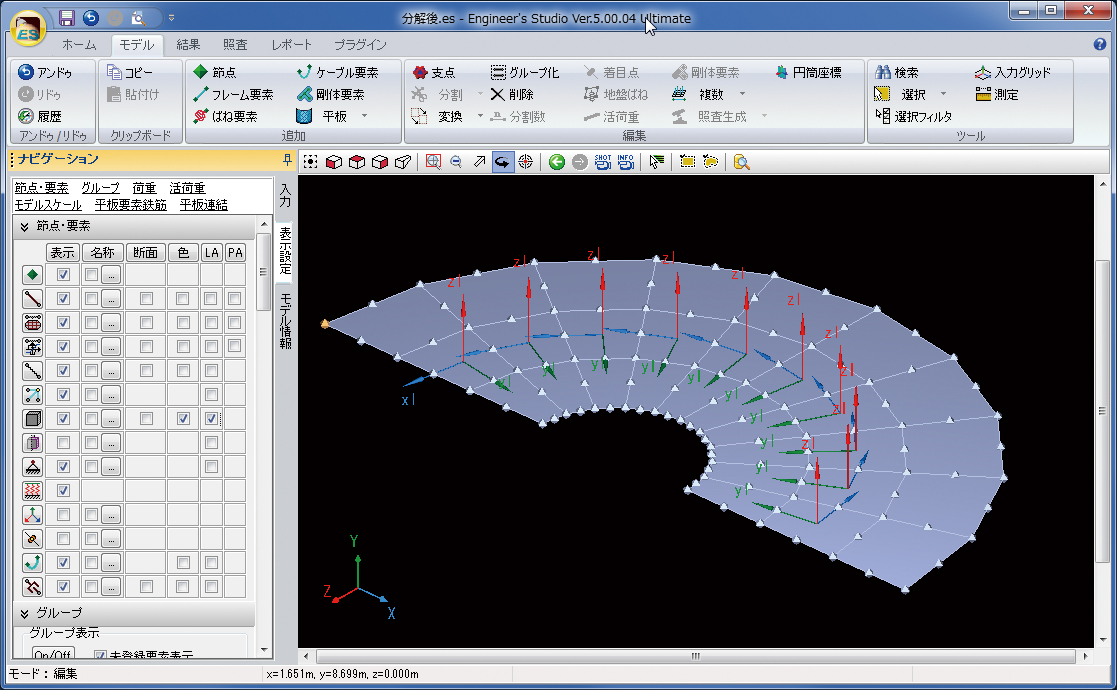Click the zoom-out magnifier icon
1117x690 pixels.
point(456,162)
